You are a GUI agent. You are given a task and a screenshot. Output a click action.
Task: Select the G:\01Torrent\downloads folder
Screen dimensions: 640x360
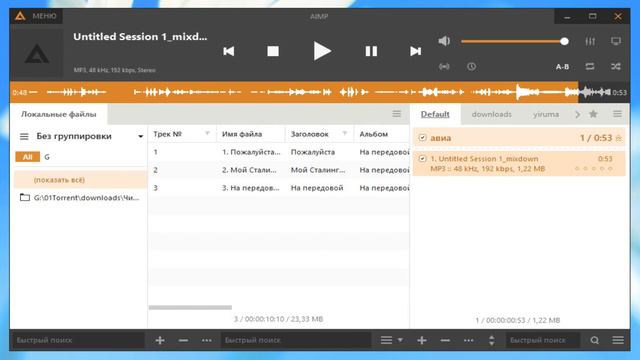[x=81, y=198]
